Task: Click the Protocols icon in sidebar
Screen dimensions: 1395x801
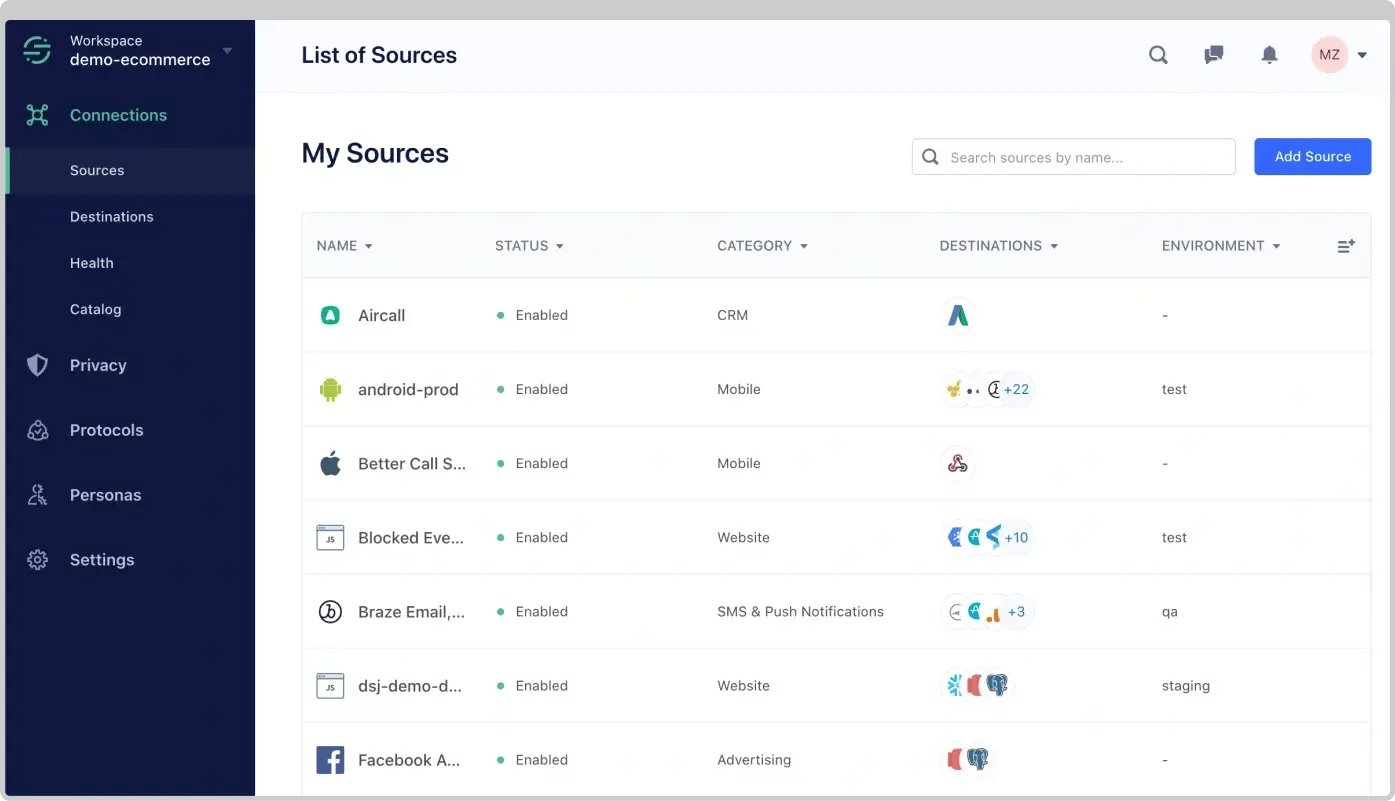Action: (x=37, y=430)
